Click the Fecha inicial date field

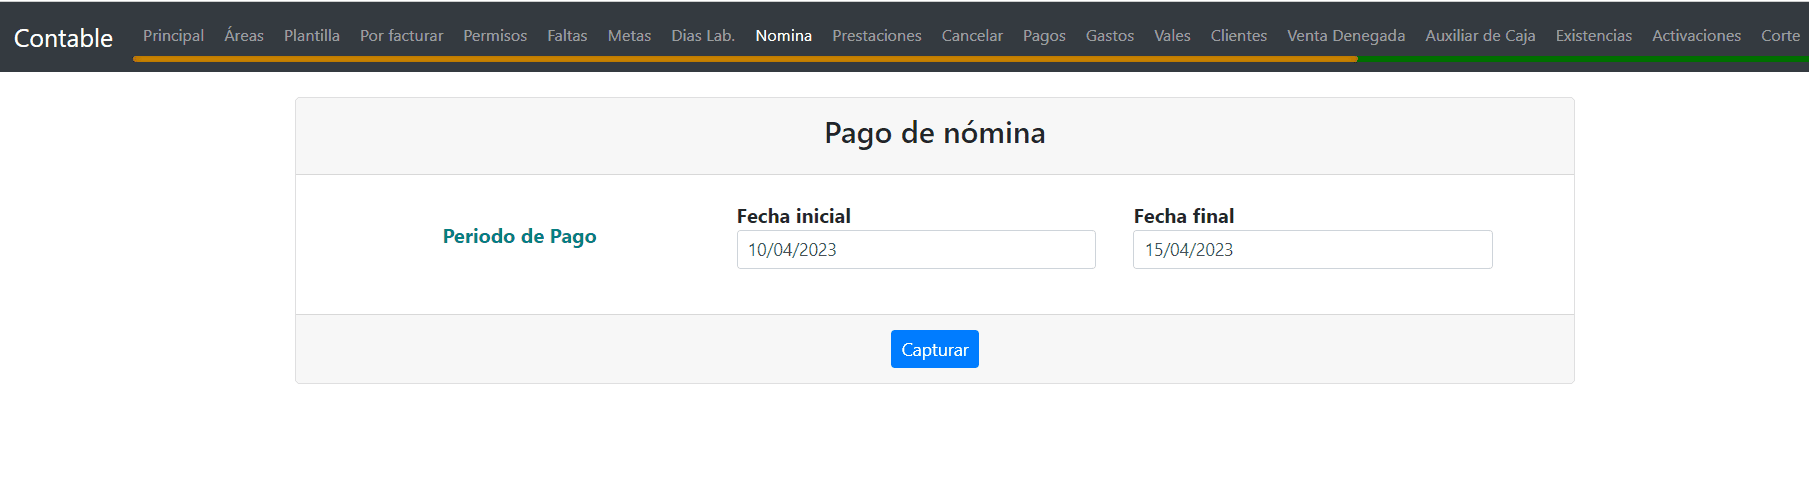[x=916, y=250]
